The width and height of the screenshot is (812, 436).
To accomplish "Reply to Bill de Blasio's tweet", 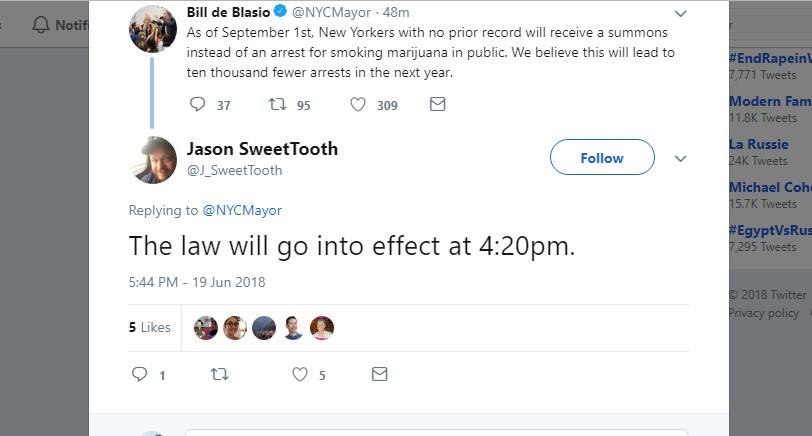I will [x=197, y=104].
